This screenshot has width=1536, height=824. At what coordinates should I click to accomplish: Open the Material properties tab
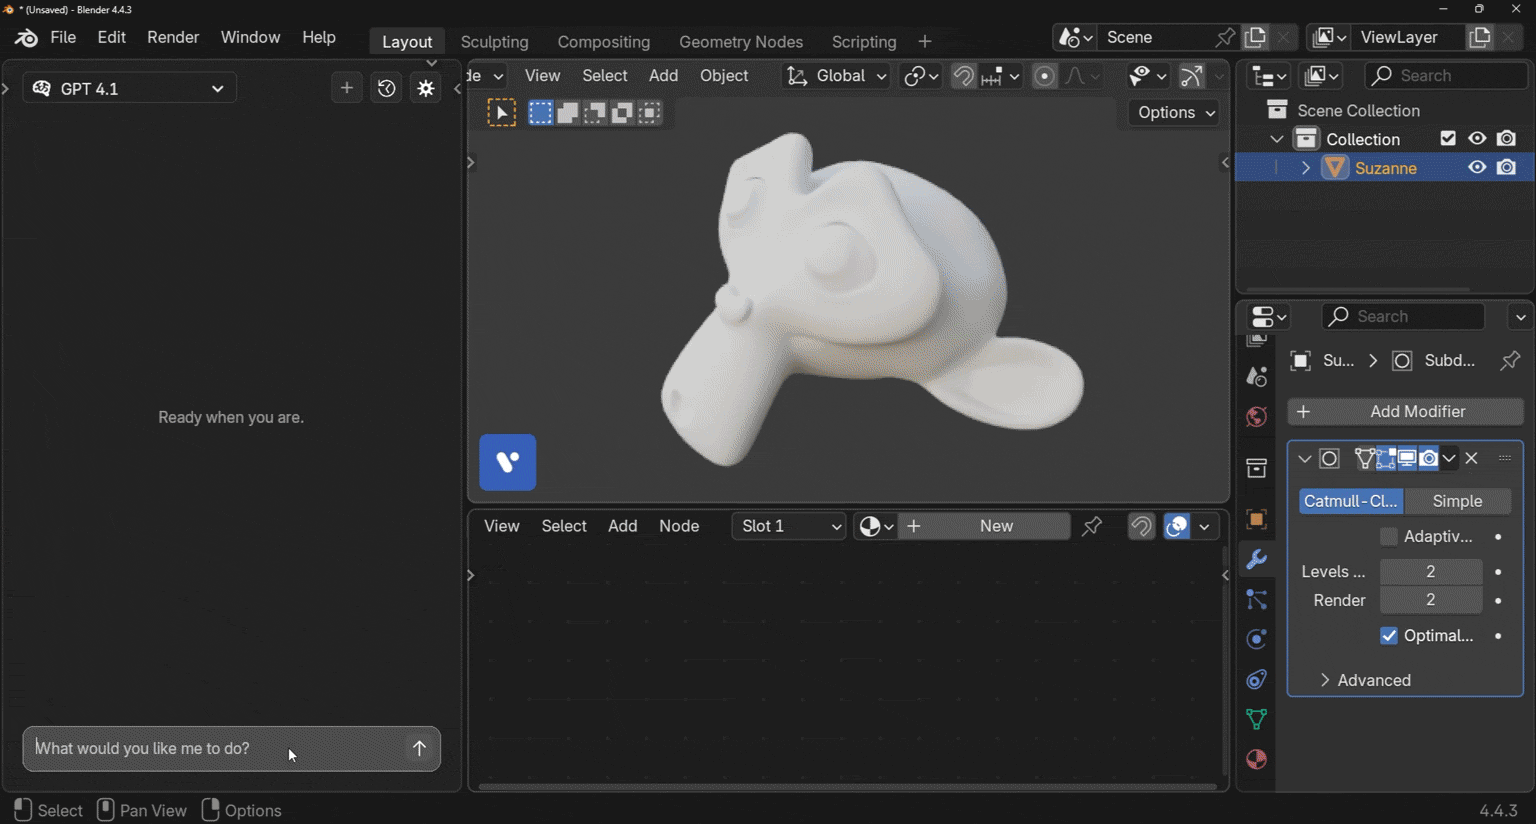tap(1257, 760)
